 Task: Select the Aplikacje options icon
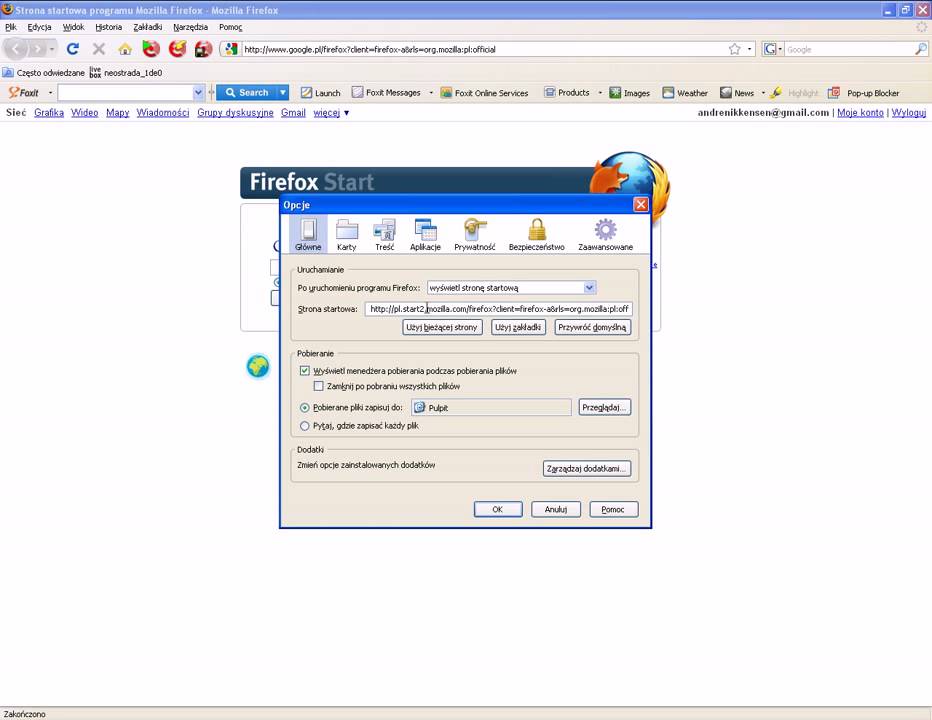click(x=425, y=234)
